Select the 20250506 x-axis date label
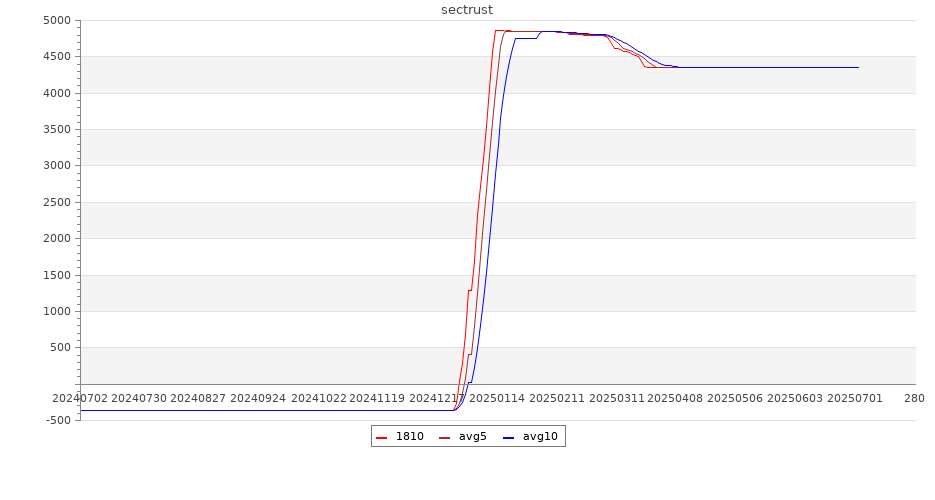935x500 pixels. click(x=735, y=398)
